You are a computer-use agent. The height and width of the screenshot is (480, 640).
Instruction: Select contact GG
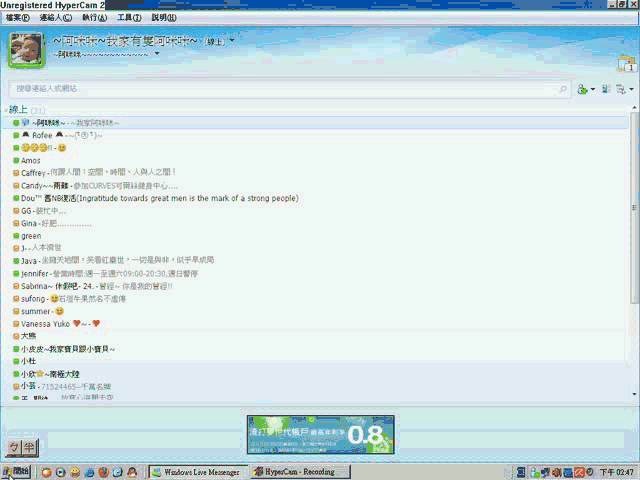(39, 211)
